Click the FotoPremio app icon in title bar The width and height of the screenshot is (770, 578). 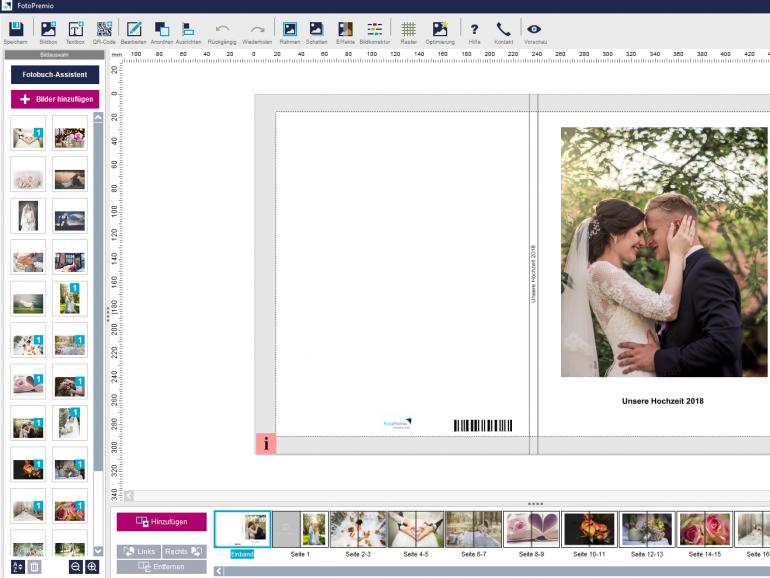(7, 5)
